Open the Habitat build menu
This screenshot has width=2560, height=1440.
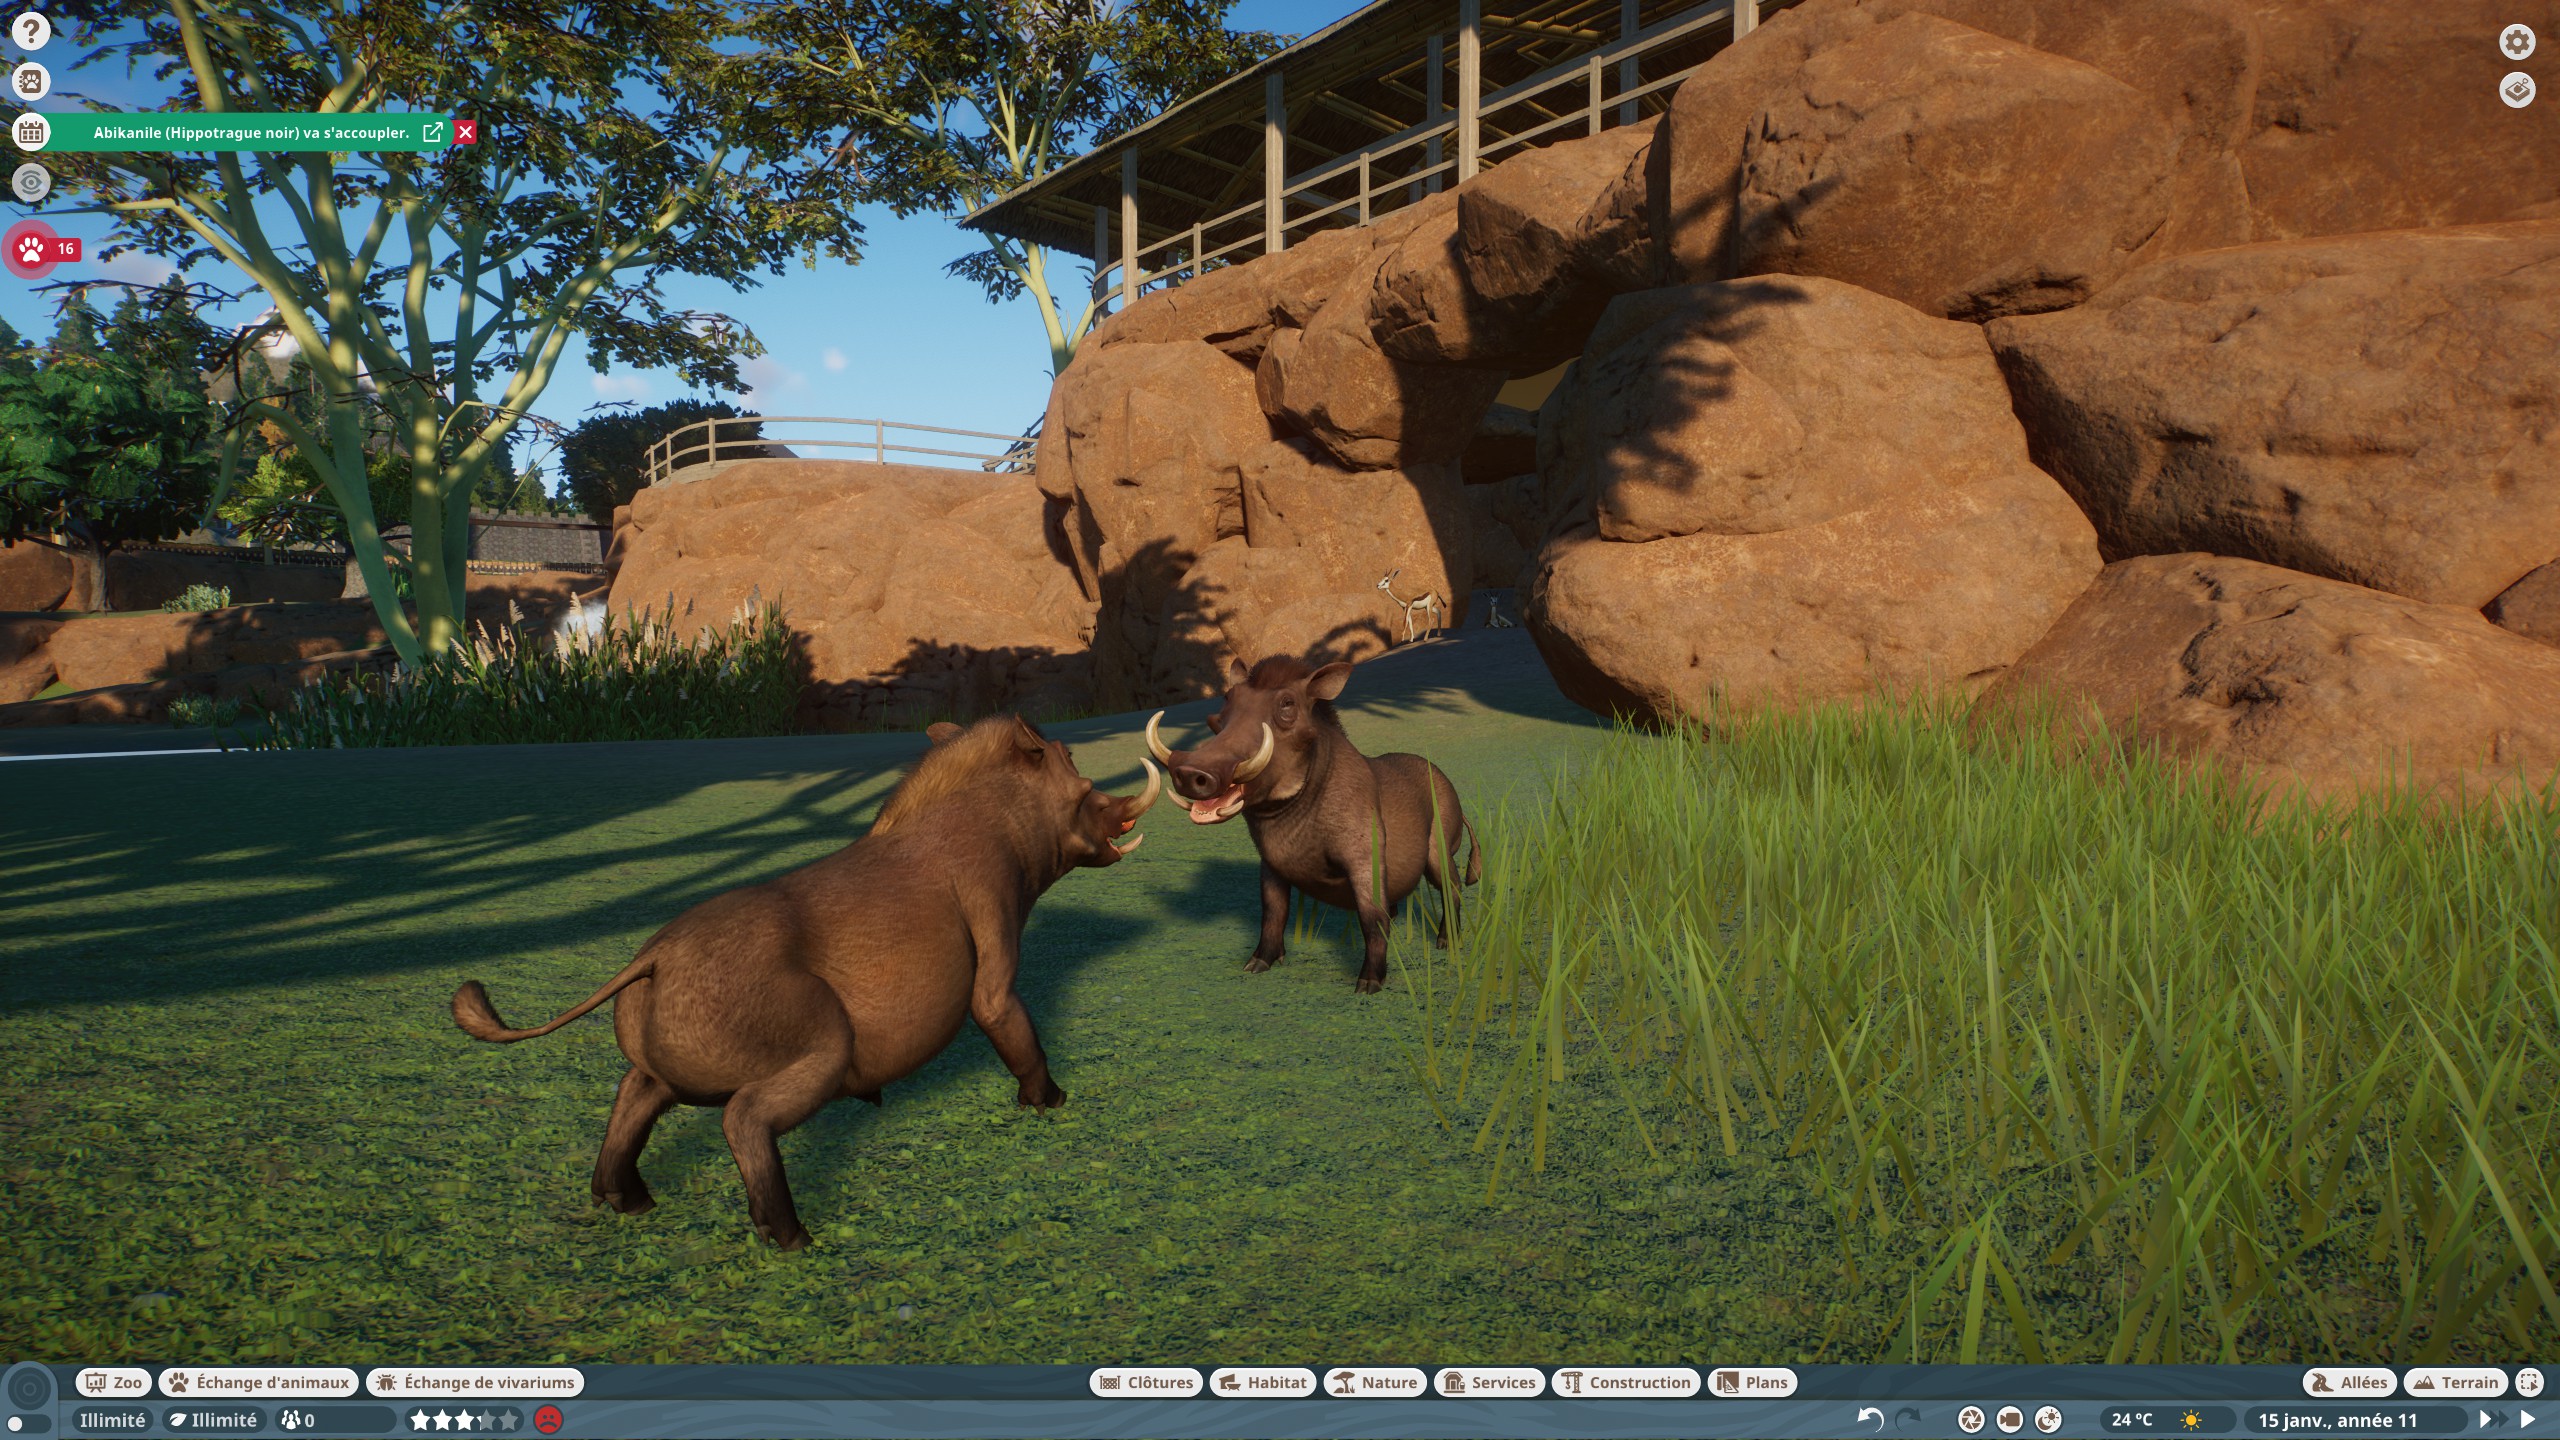pyautogui.click(x=1263, y=1382)
